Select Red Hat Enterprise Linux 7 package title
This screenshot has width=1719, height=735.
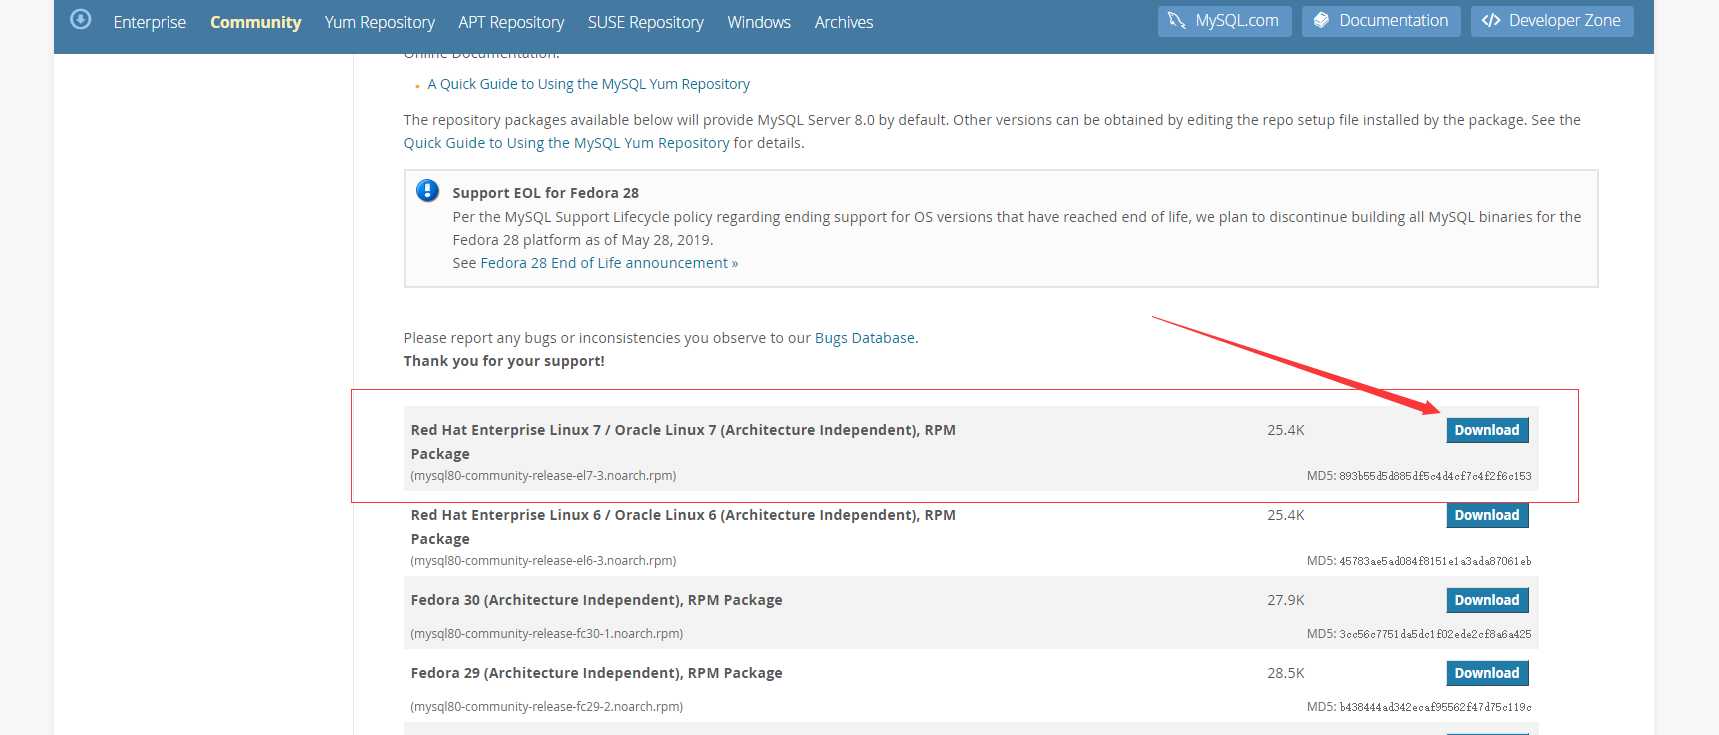pyautogui.click(x=683, y=441)
